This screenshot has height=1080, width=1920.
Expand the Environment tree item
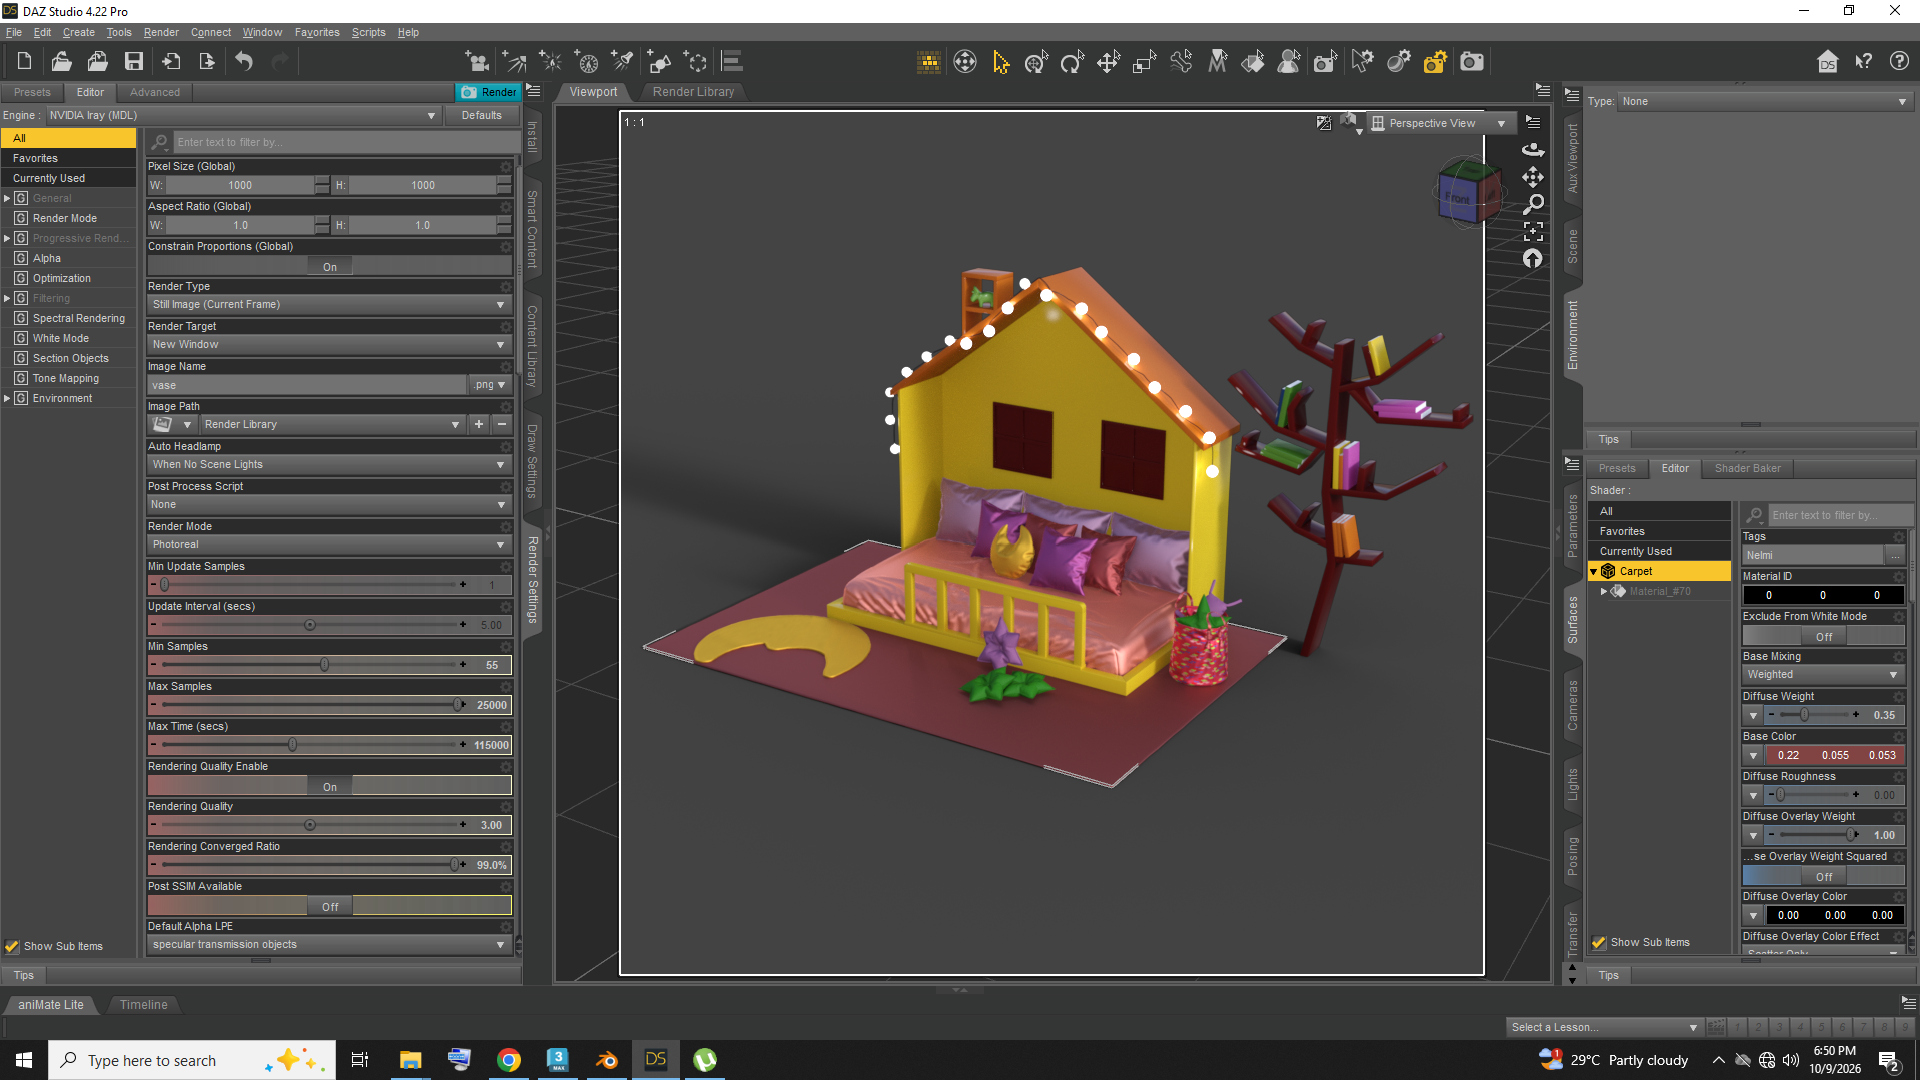[7, 398]
